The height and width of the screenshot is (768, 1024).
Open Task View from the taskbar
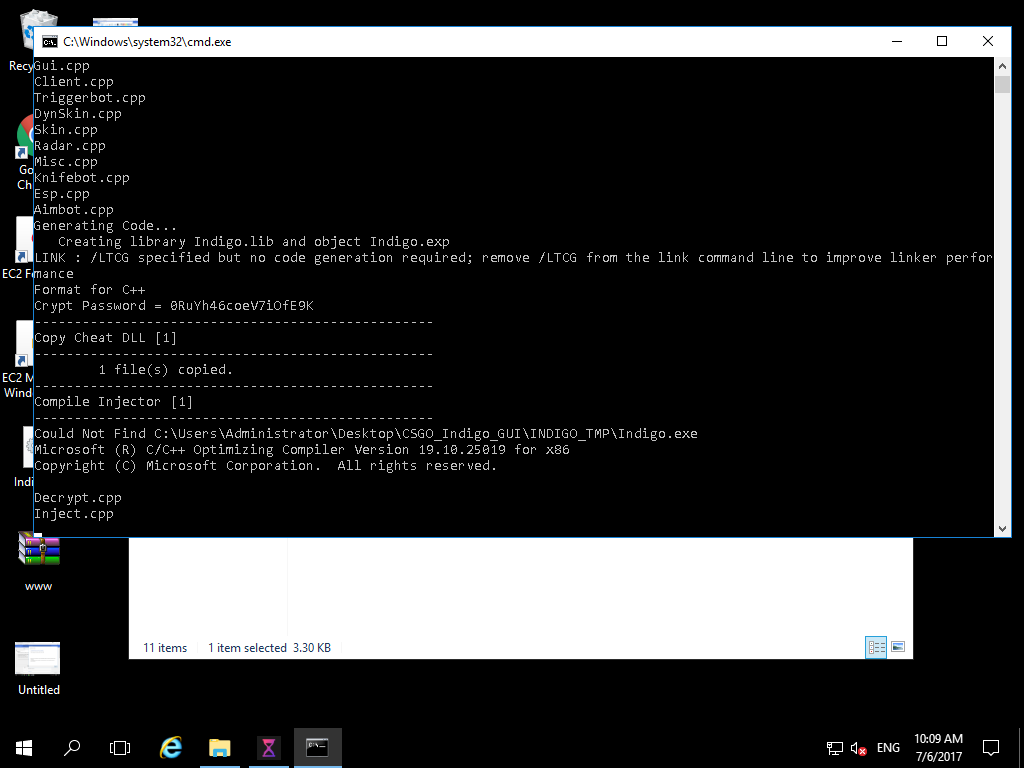point(120,748)
